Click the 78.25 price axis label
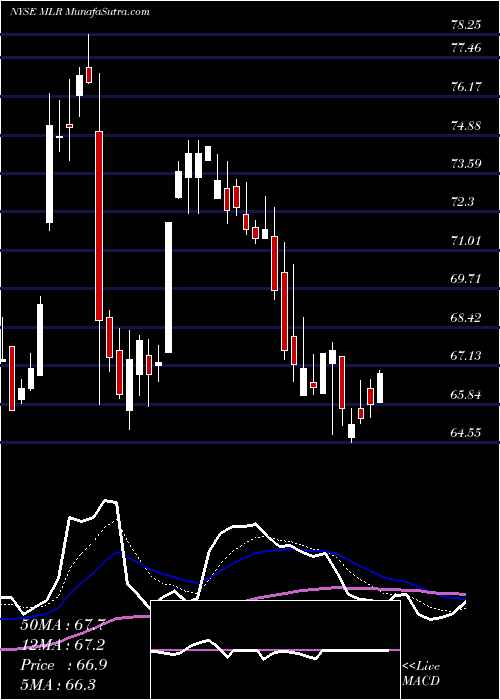 pyautogui.click(x=466, y=25)
